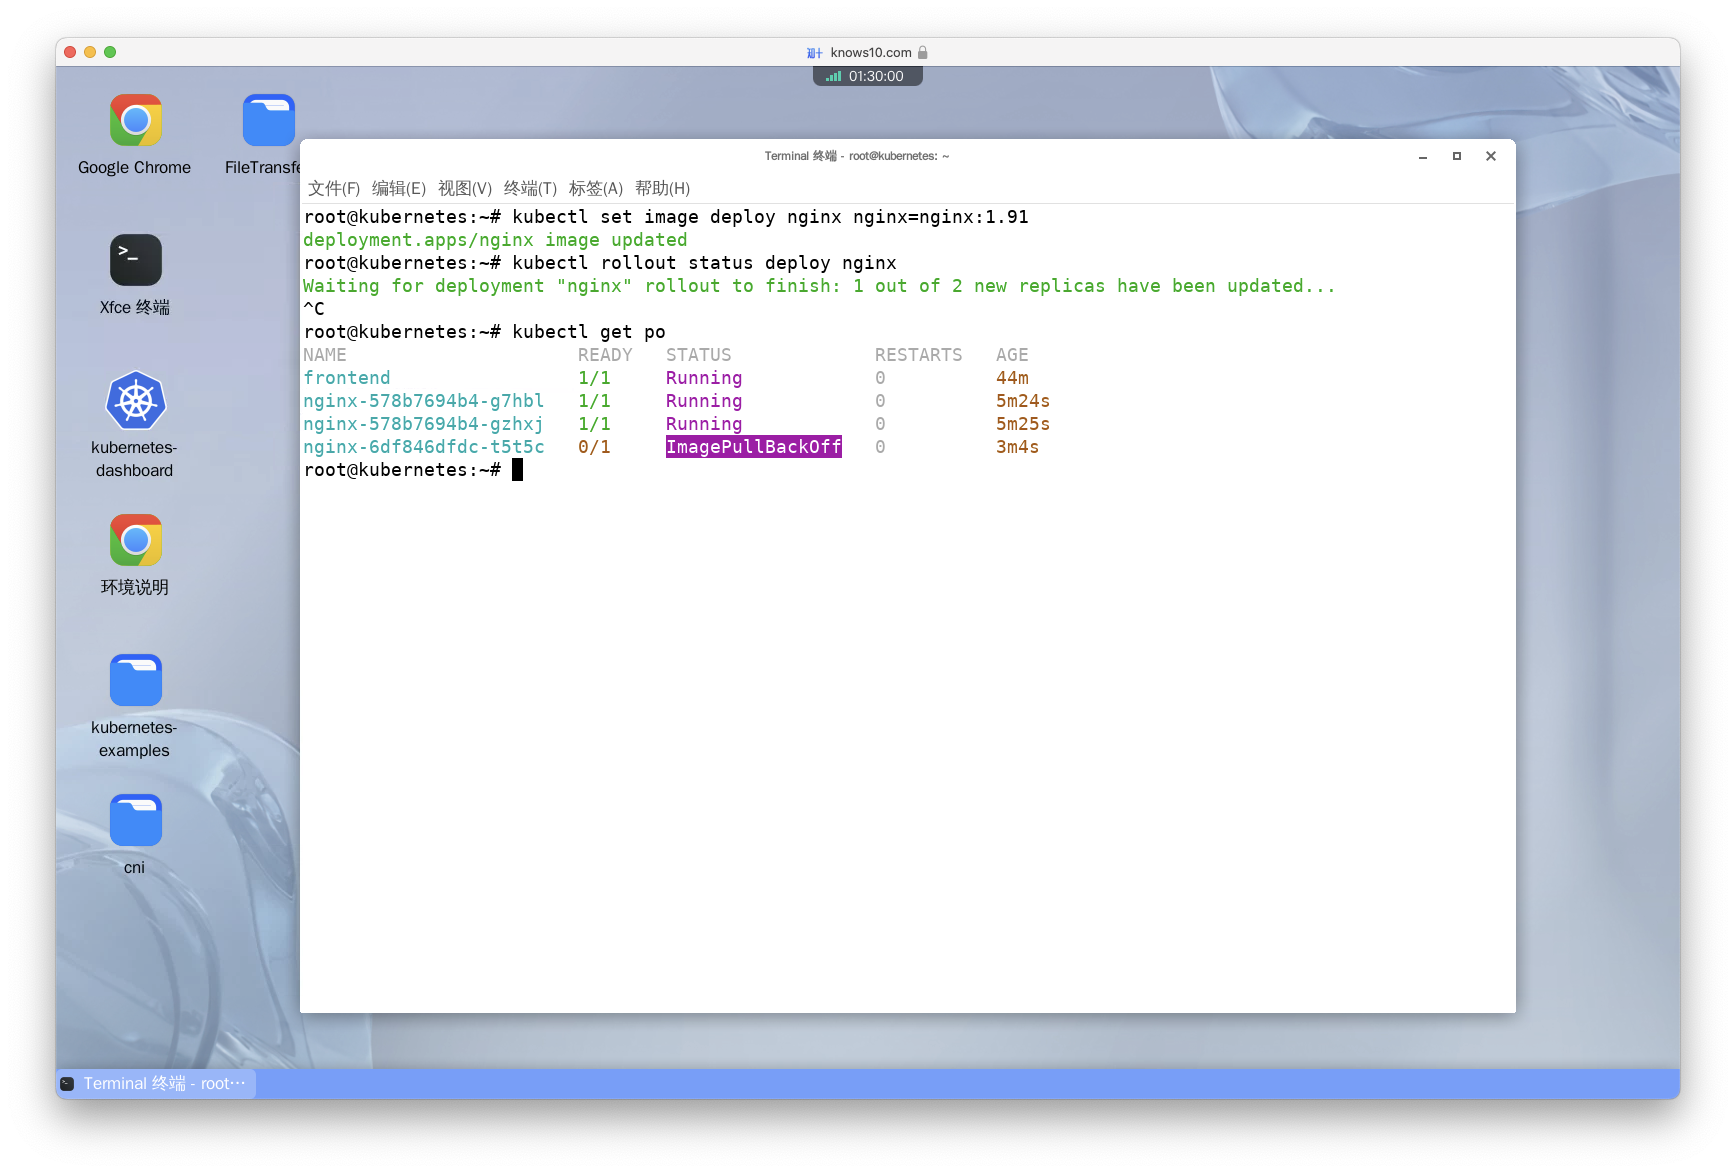Image resolution: width=1736 pixels, height=1173 pixels.
Task: Click the 0/1 ready value
Action: coord(594,447)
